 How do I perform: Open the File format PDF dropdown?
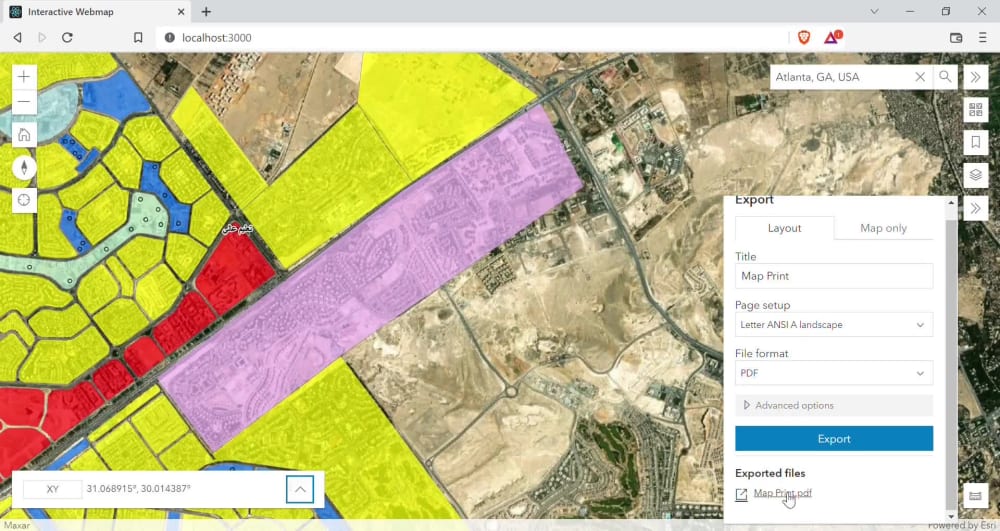(834, 373)
